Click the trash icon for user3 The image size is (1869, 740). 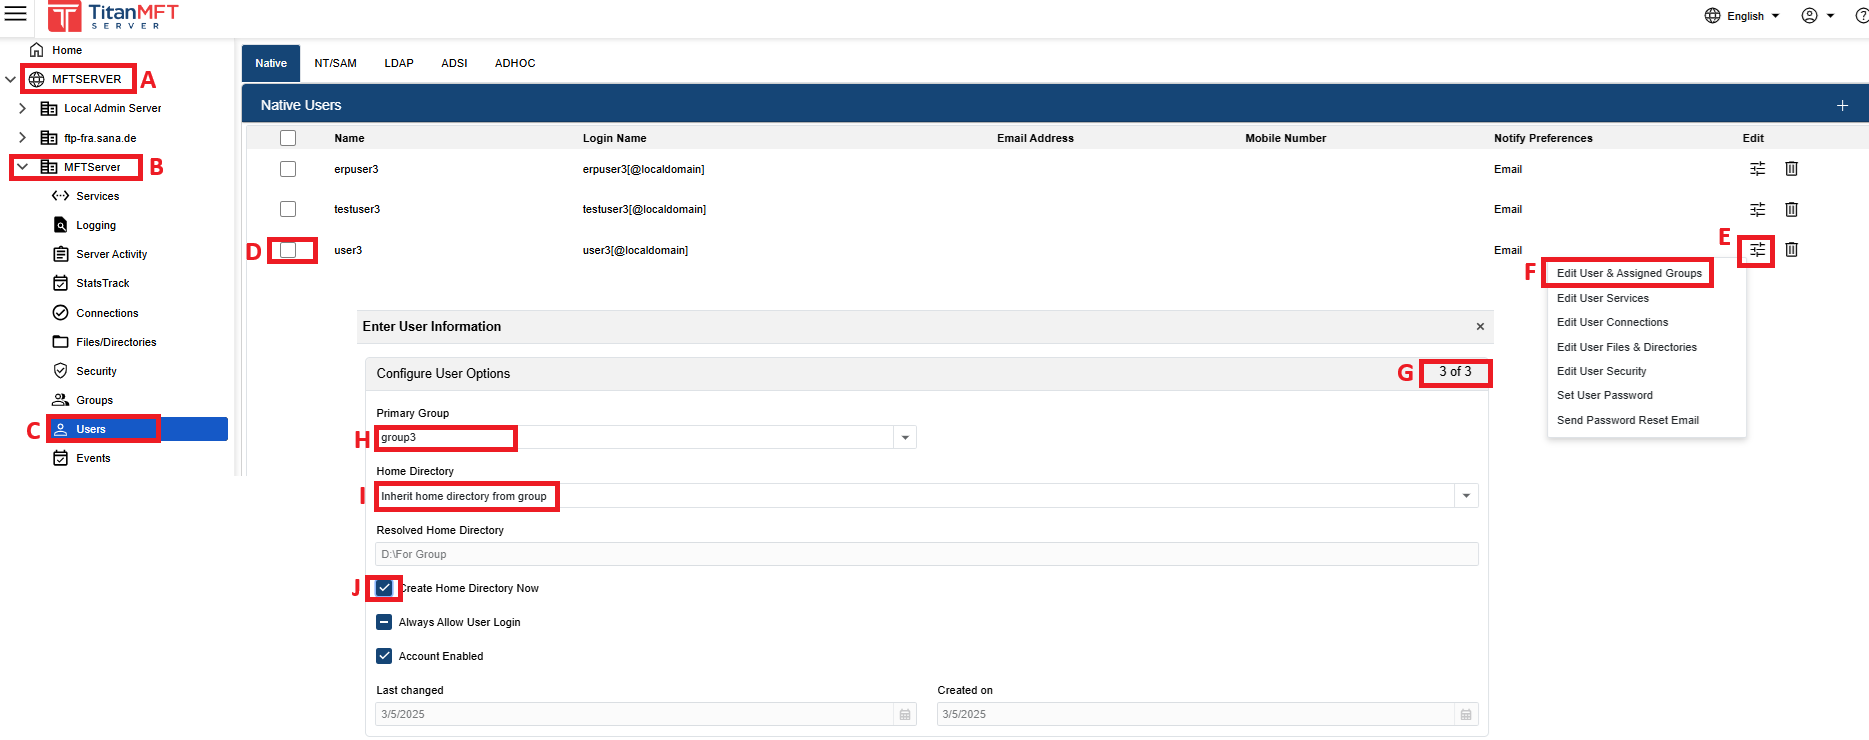coord(1791,250)
